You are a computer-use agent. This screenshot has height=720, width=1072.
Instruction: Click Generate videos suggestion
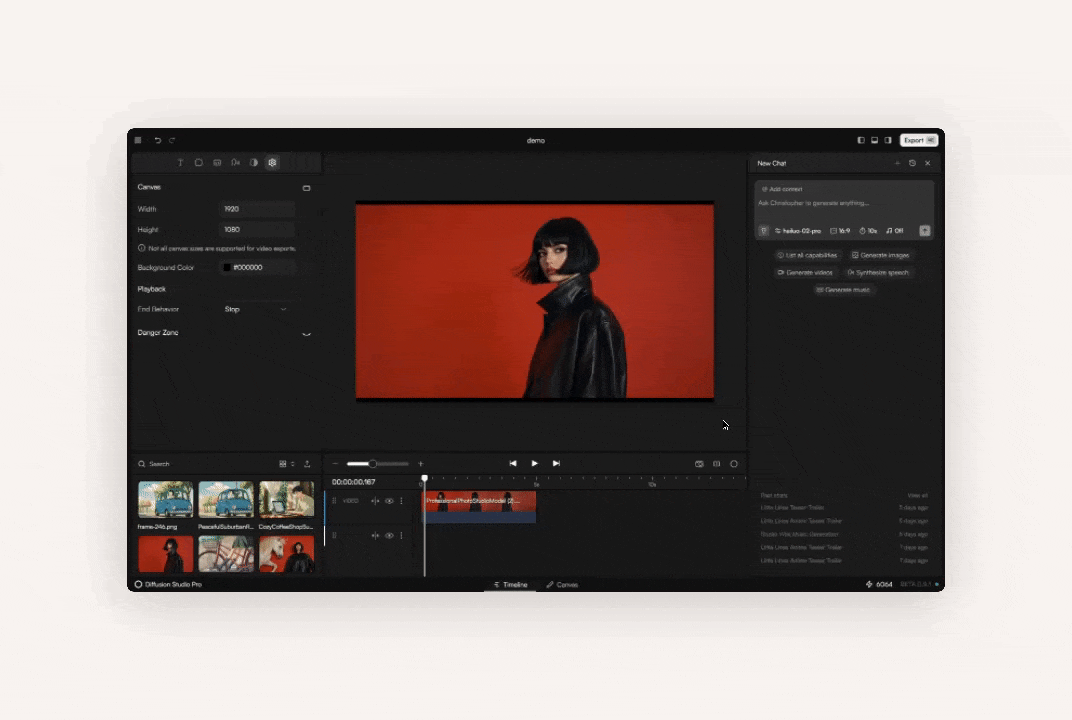coord(805,272)
